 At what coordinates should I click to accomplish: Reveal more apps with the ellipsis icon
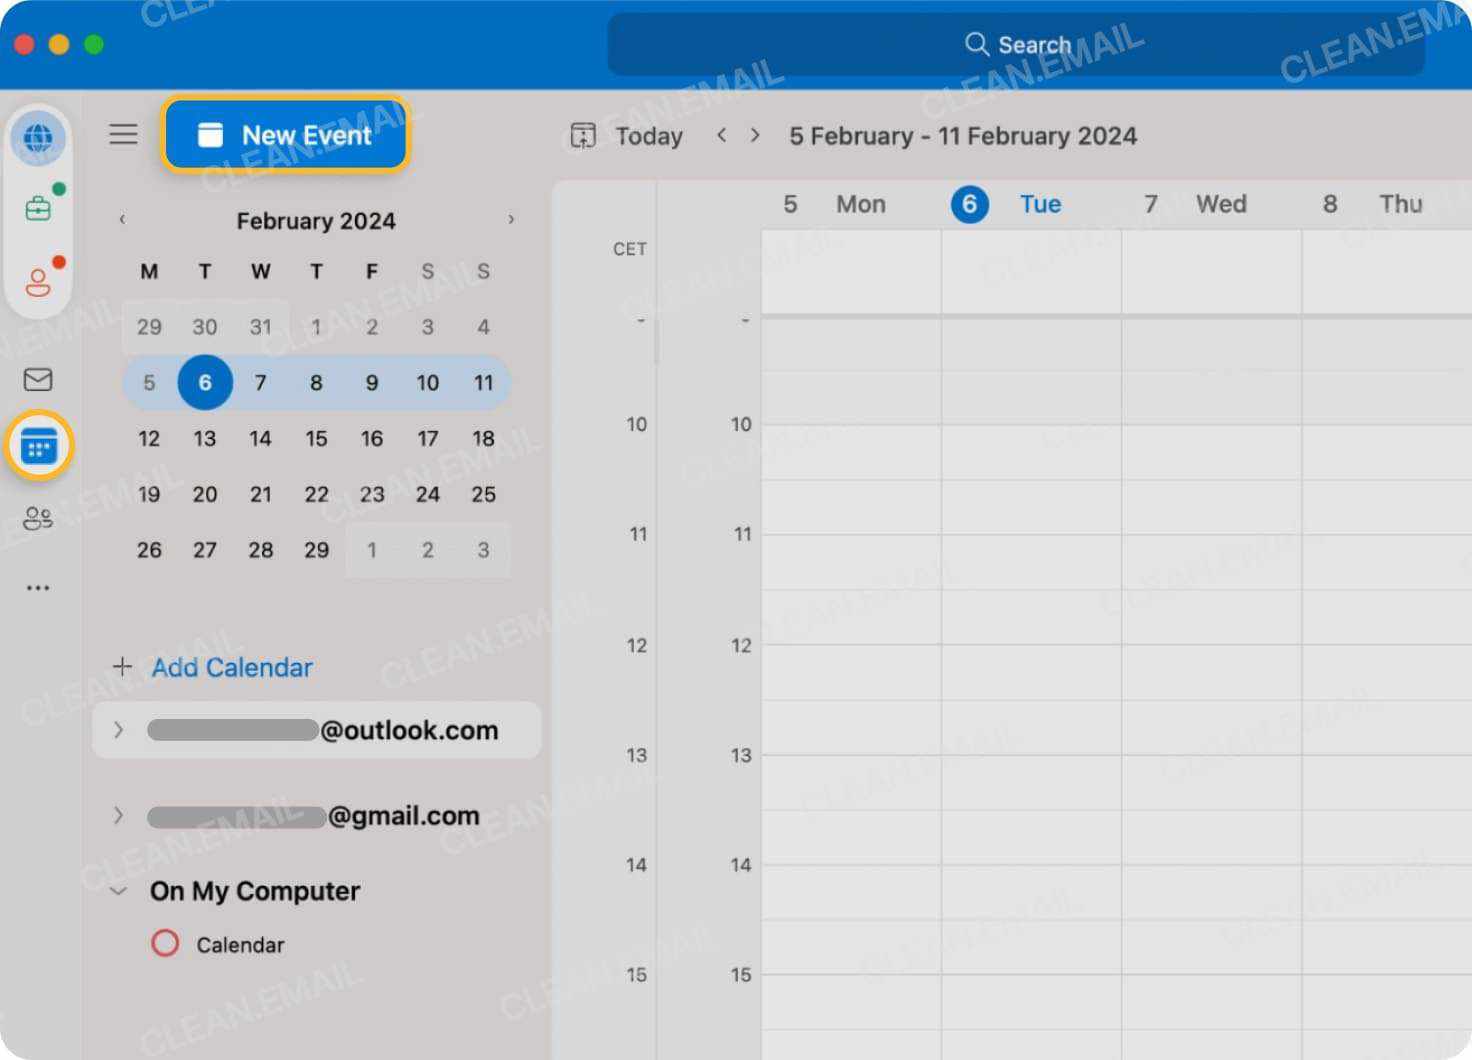38,587
